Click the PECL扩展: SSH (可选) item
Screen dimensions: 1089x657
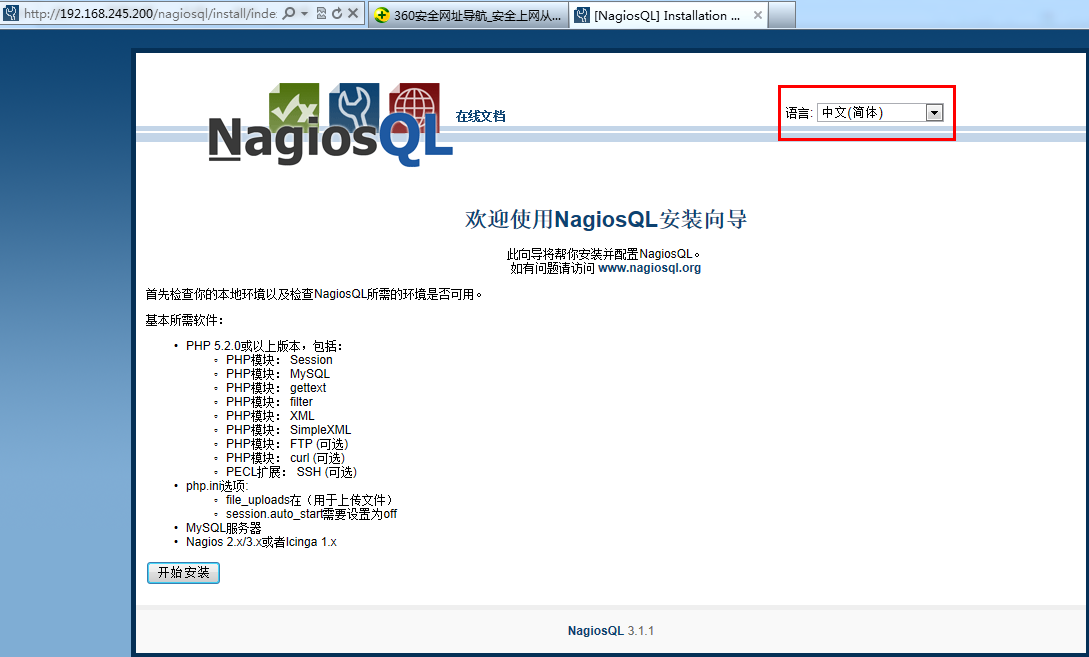291,472
